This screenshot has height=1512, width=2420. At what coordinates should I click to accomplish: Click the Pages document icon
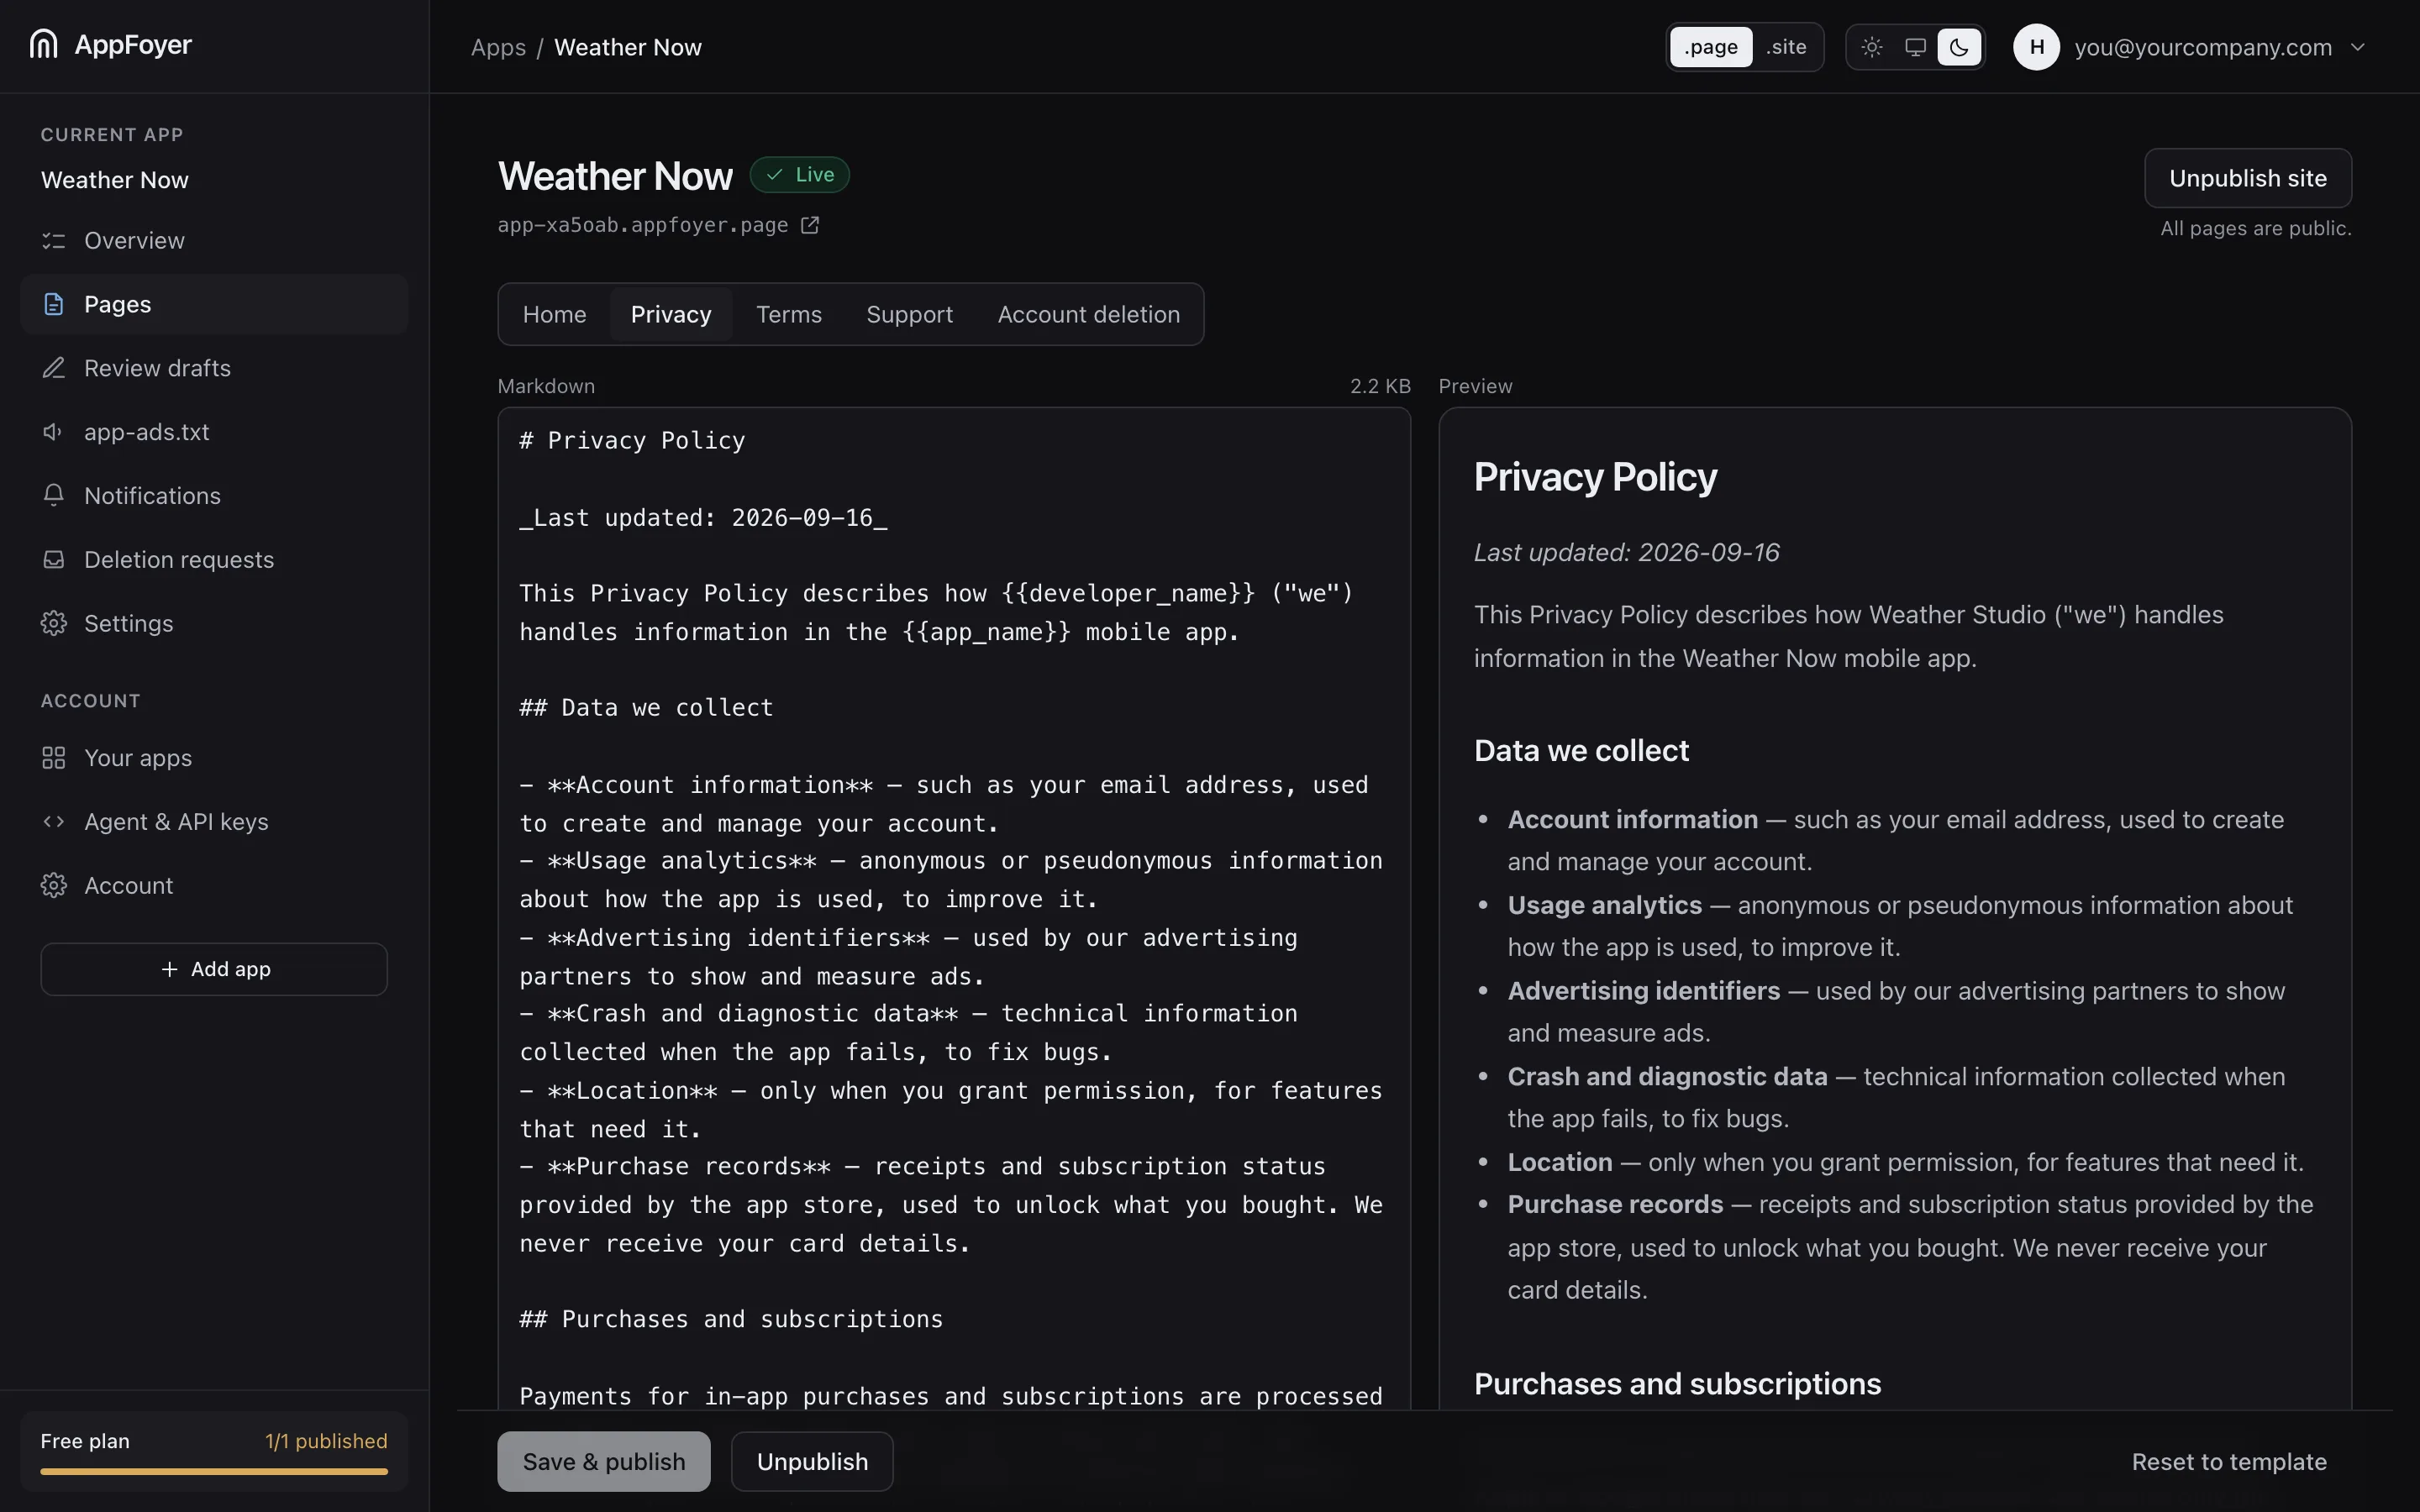point(54,304)
